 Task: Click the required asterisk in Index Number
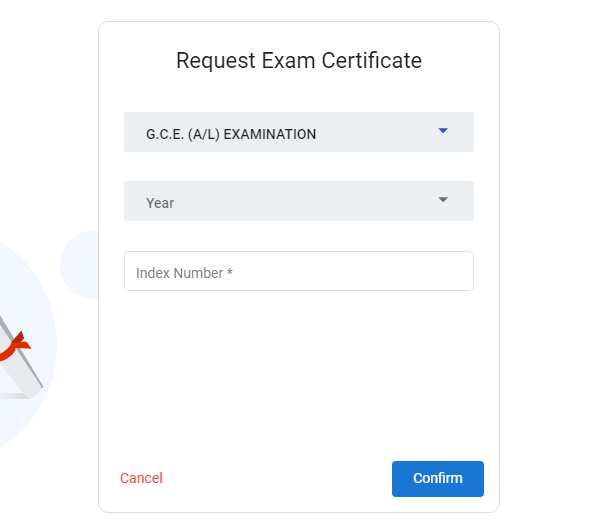coord(230,272)
